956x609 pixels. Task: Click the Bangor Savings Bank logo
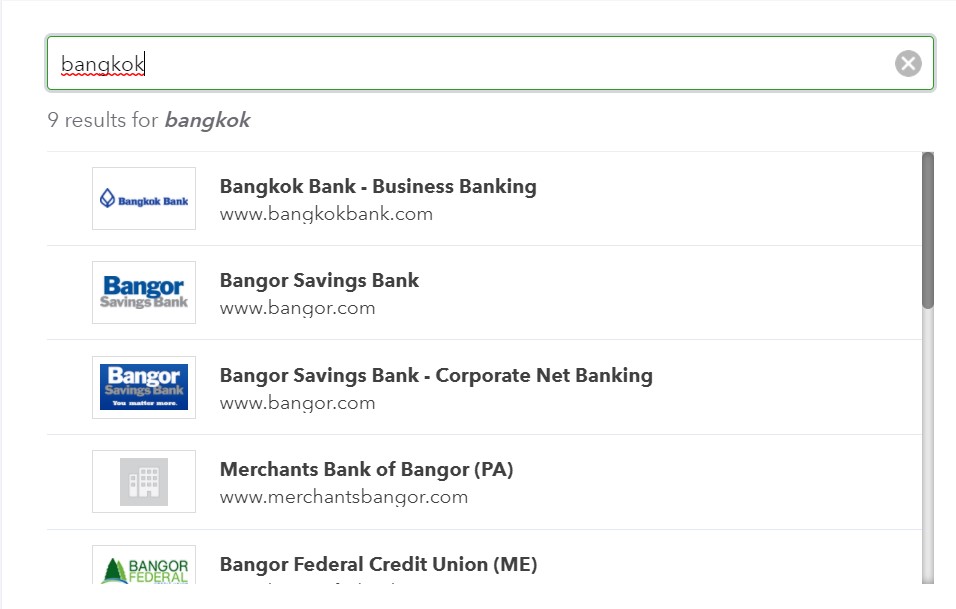pos(144,293)
